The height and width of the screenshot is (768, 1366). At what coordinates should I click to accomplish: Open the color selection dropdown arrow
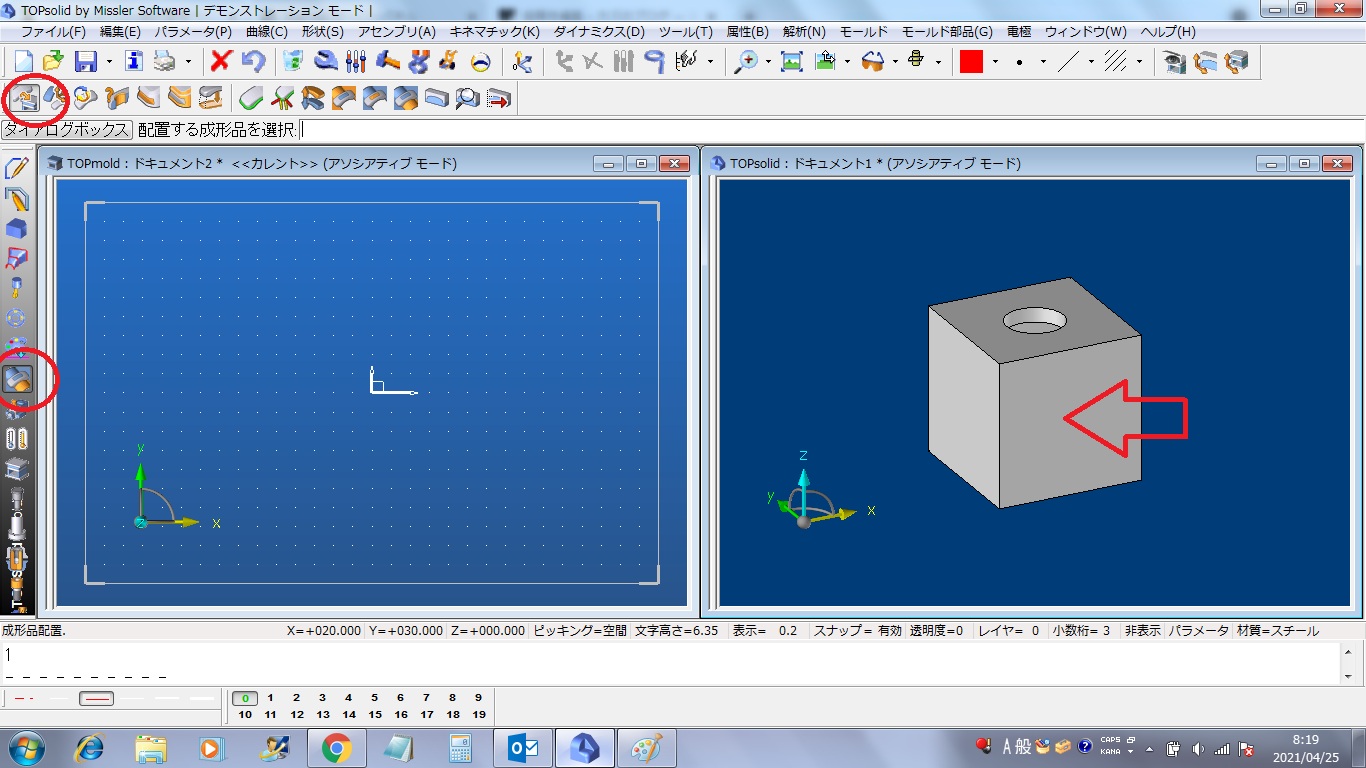994,62
